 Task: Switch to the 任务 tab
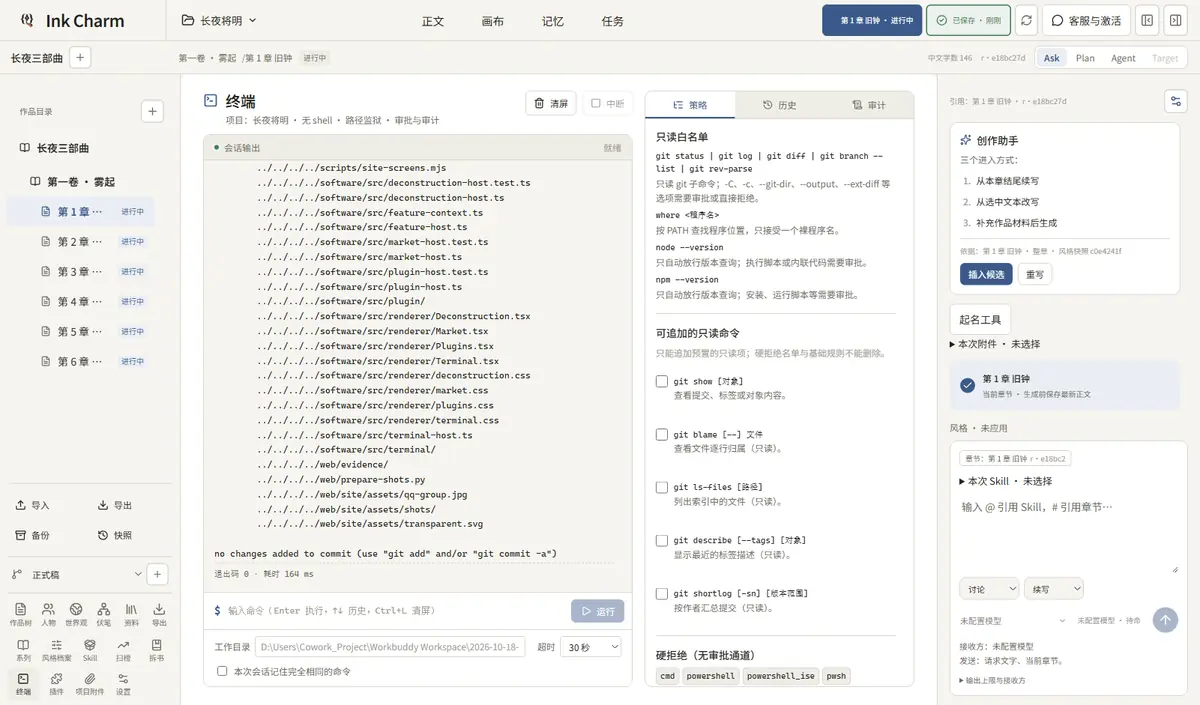613,21
